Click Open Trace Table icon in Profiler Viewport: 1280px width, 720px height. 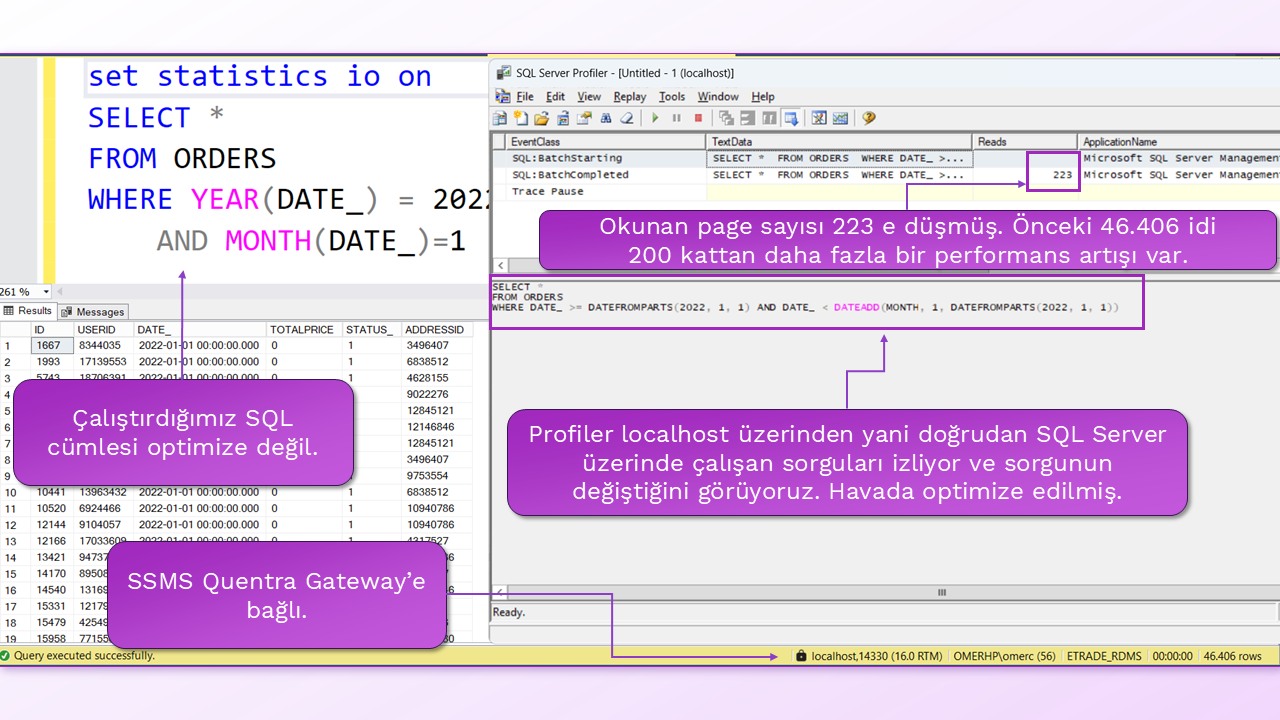click(x=563, y=118)
